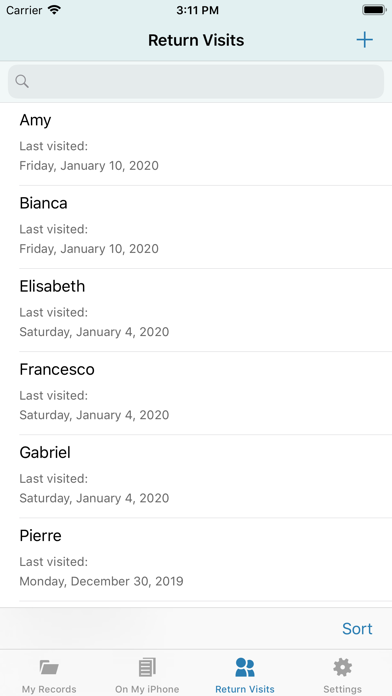The image size is (392, 696).
Task: Tap the battery indicator in status bar
Action: click(374, 10)
